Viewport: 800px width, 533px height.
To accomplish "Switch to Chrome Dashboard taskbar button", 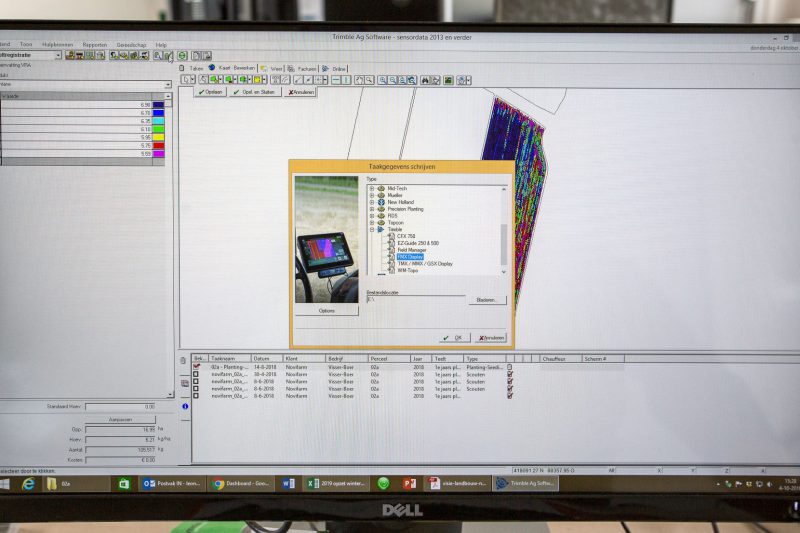I will pos(241,484).
